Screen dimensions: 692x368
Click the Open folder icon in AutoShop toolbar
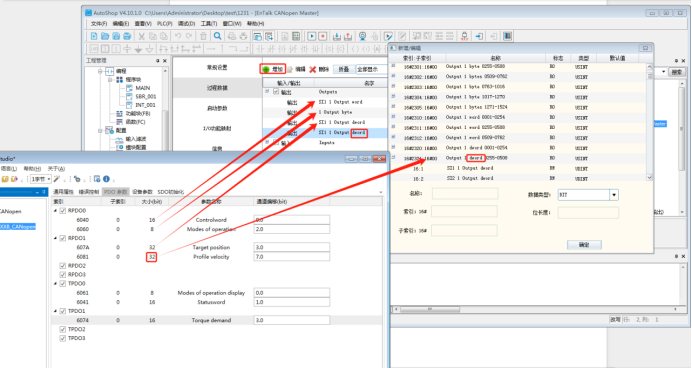(x=105, y=36)
